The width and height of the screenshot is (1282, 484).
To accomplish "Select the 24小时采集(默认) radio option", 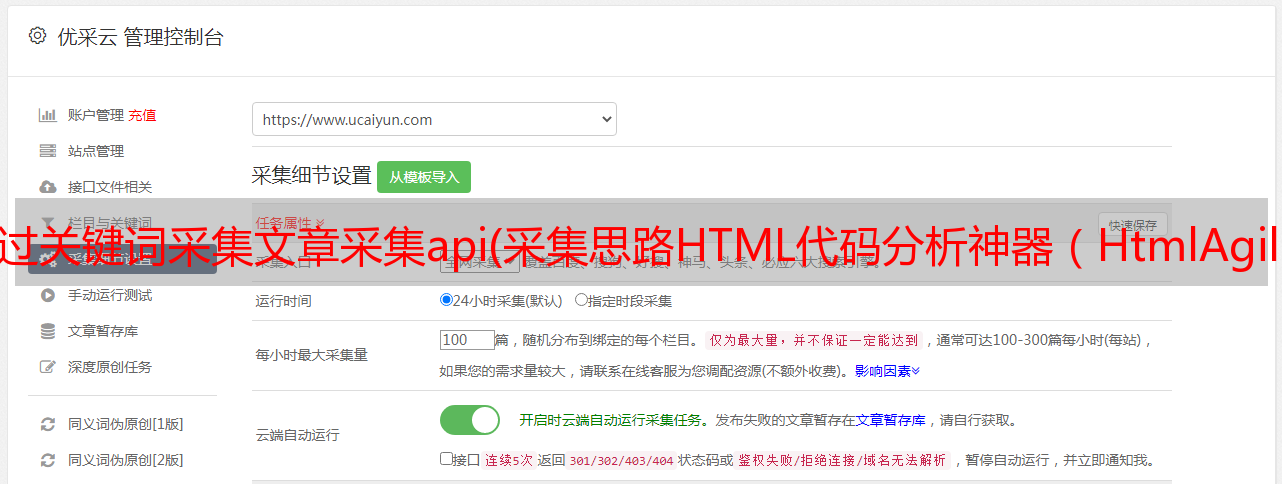I will 446,299.
